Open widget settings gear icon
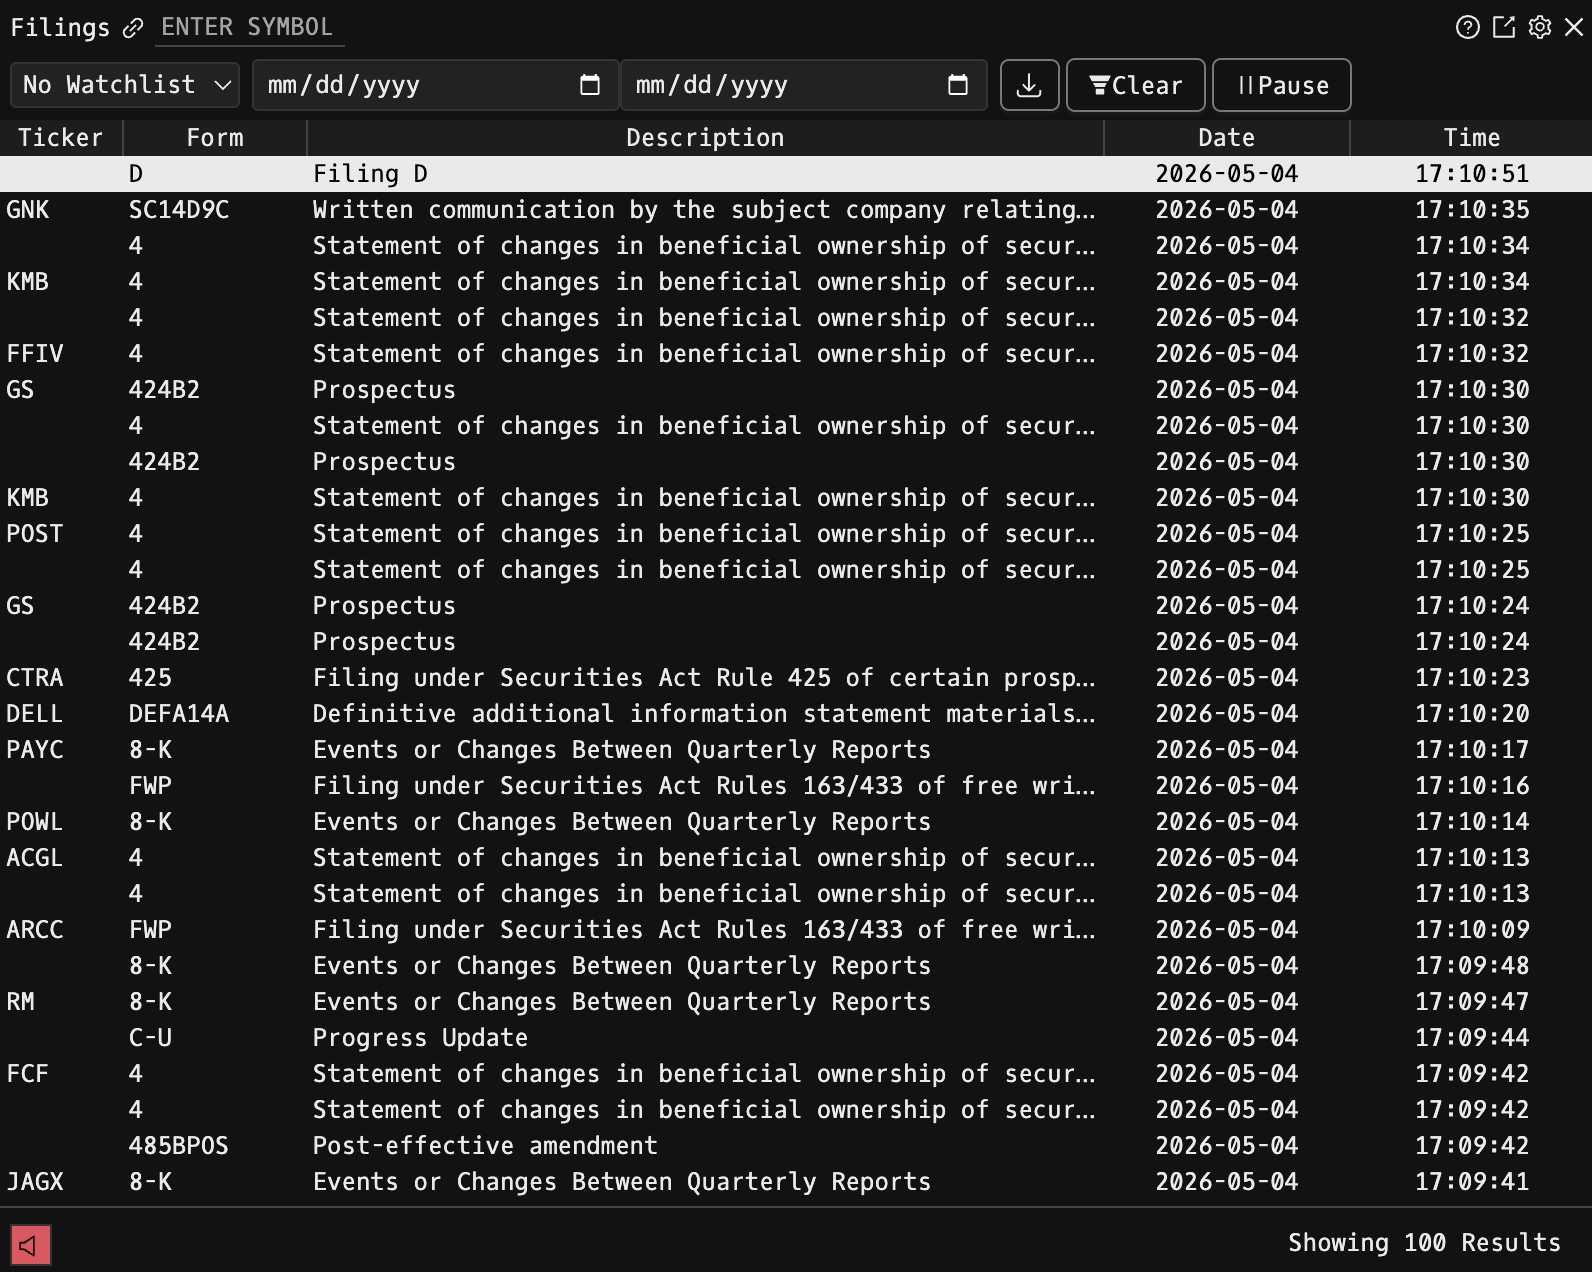 [x=1540, y=27]
